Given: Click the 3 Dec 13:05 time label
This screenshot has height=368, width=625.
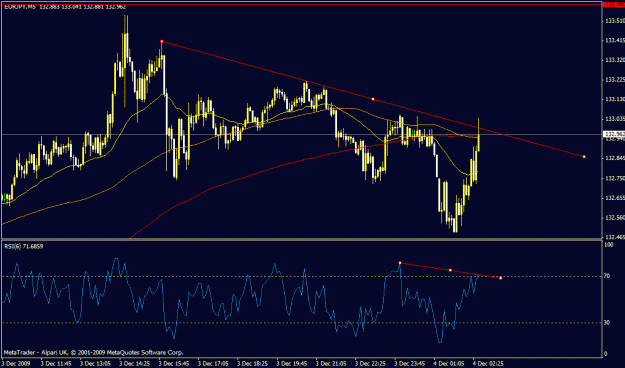Looking at the screenshot, I should (x=95, y=364).
